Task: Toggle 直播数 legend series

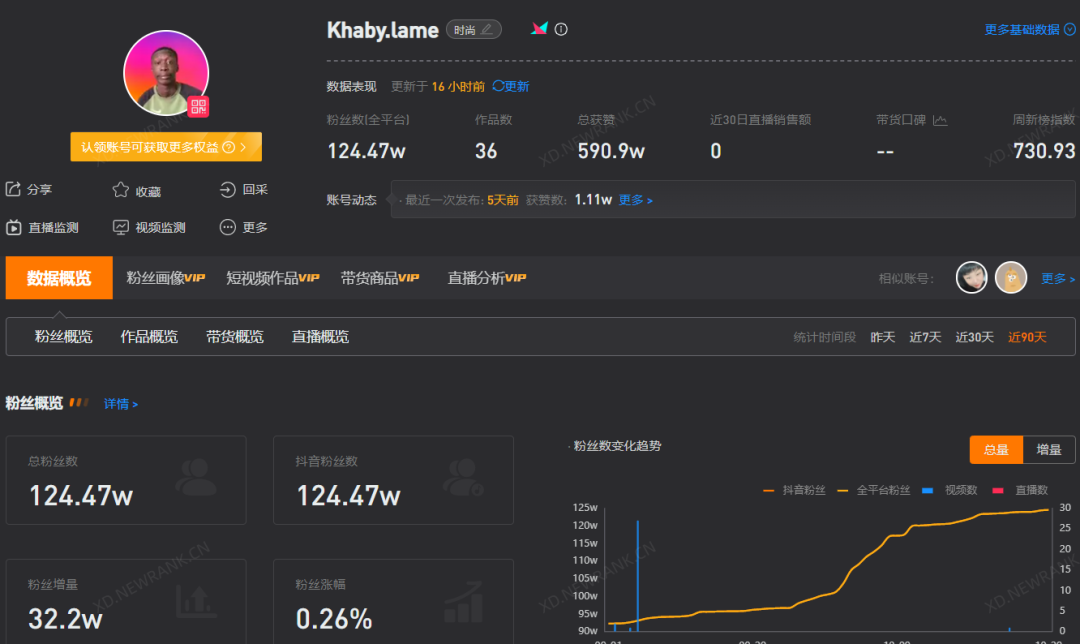Action: tap(1020, 490)
